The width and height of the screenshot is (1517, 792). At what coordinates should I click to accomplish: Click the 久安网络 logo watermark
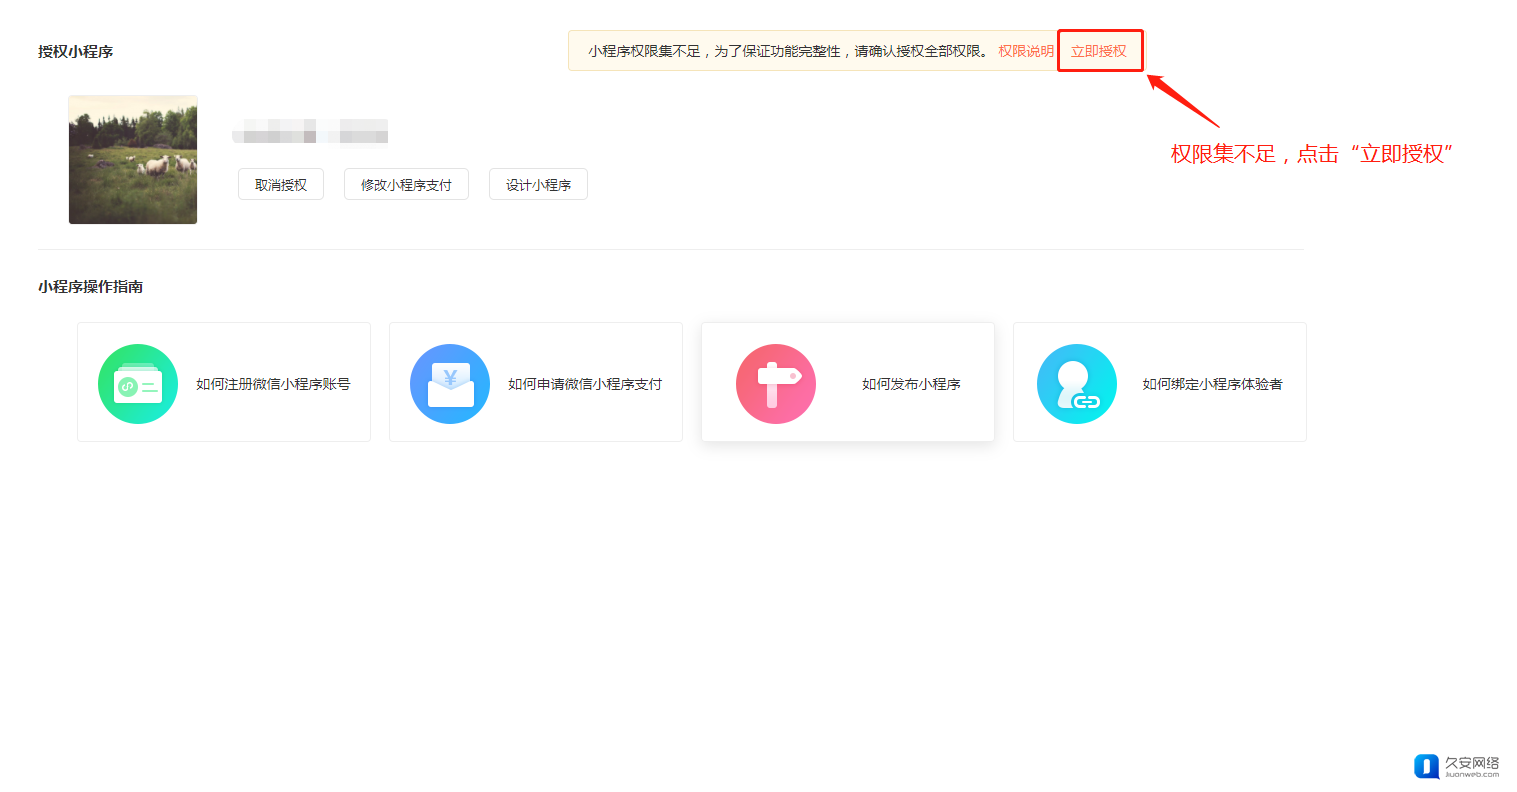pyautogui.click(x=1457, y=766)
